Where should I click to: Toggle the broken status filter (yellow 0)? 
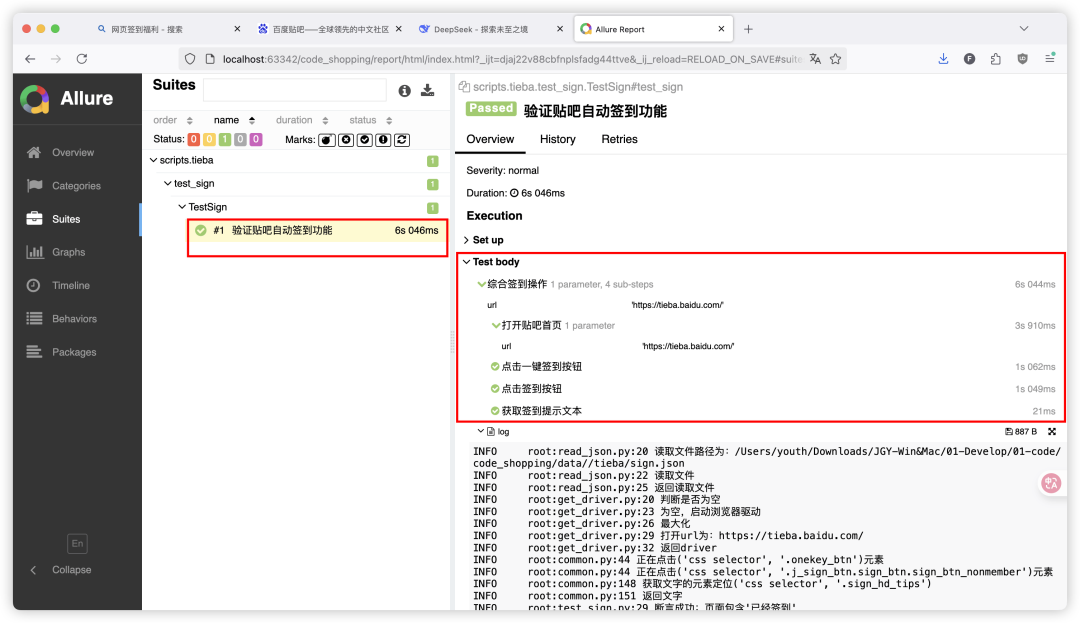point(209,139)
